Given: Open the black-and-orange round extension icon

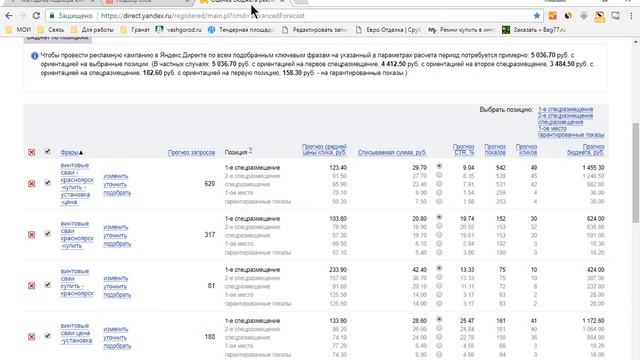Looking at the screenshot, I should pos(568,16).
